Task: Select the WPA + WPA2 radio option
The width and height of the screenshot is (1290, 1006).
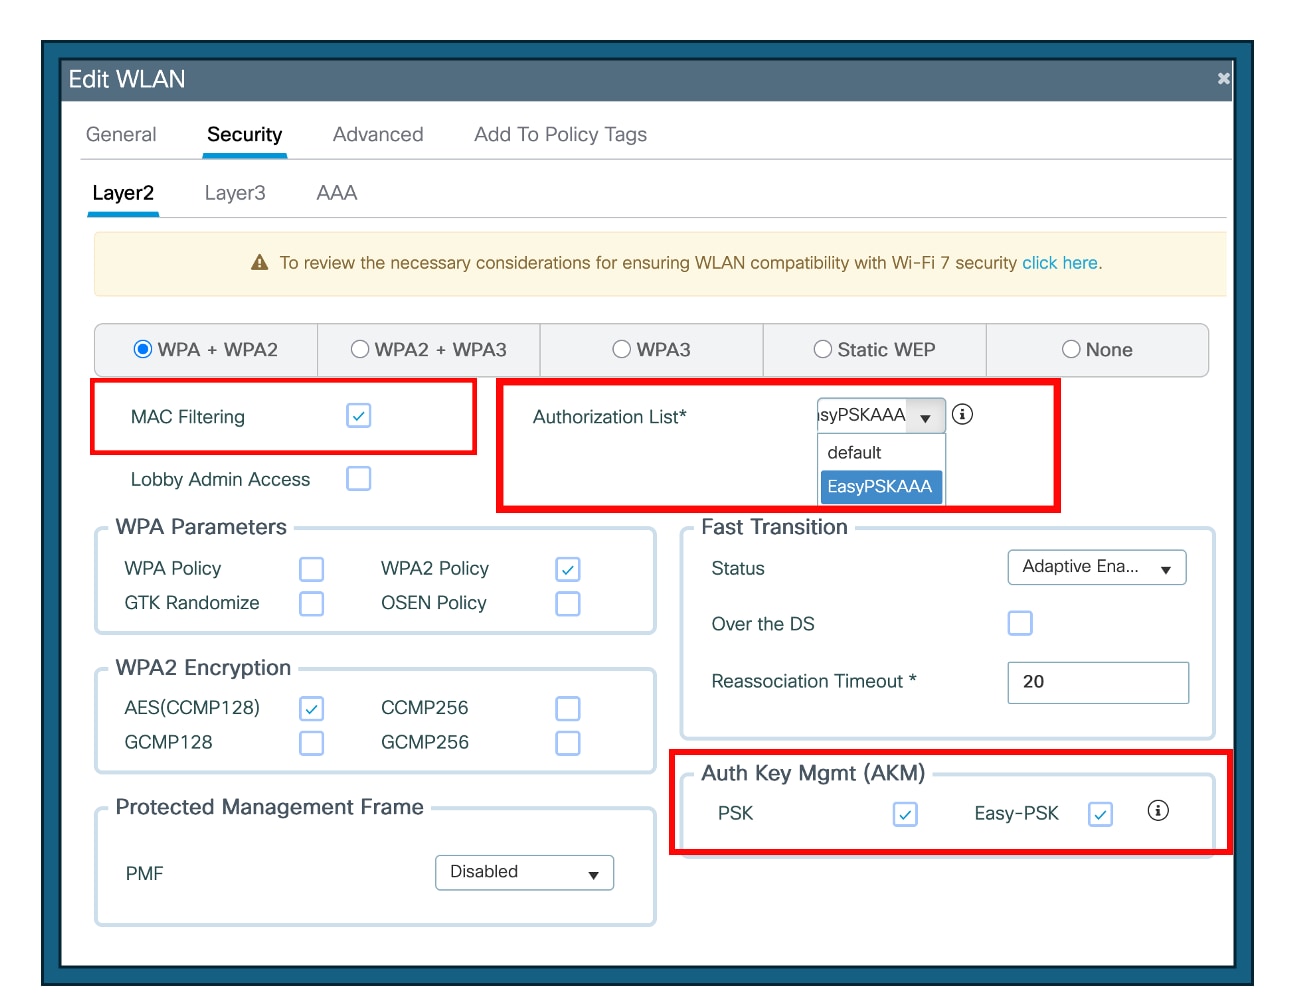Action: [x=143, y=349]
